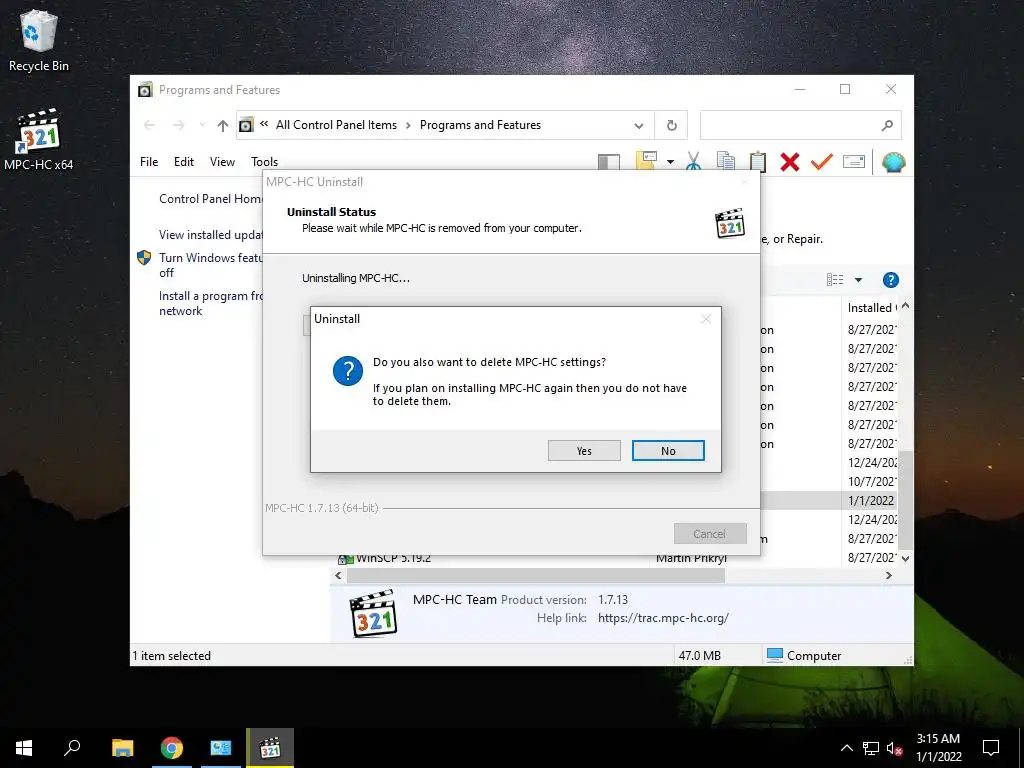Open recent locations dropdown arrow

click(202, 125)
